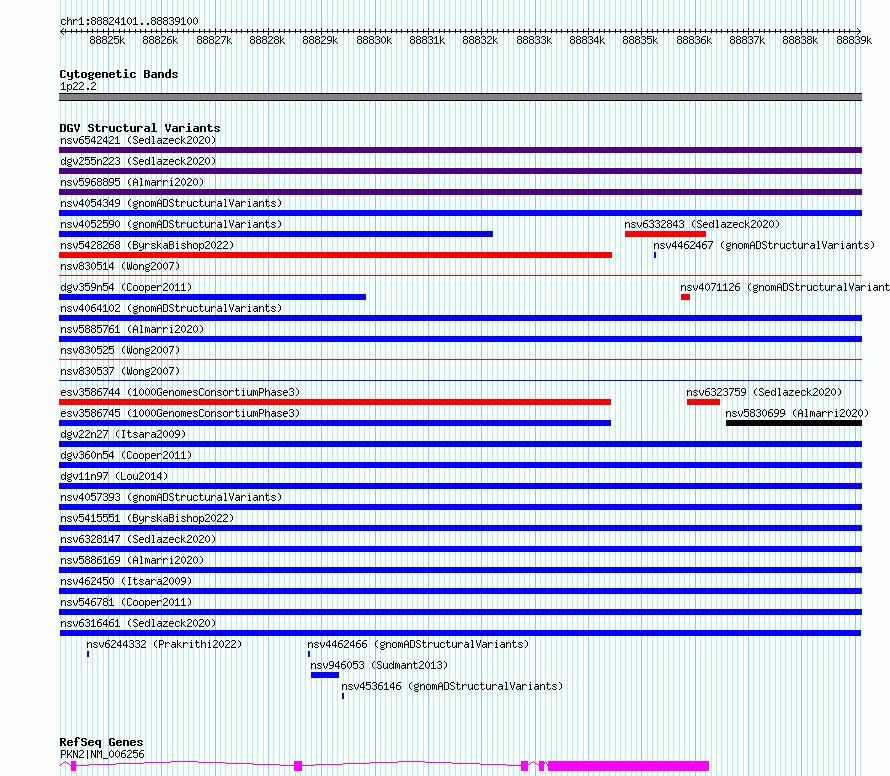Viewport: 890px width, 776px height.
Task: Open the nsv5885761 (Almarri2020) label
Action: [x=132, y=329]
